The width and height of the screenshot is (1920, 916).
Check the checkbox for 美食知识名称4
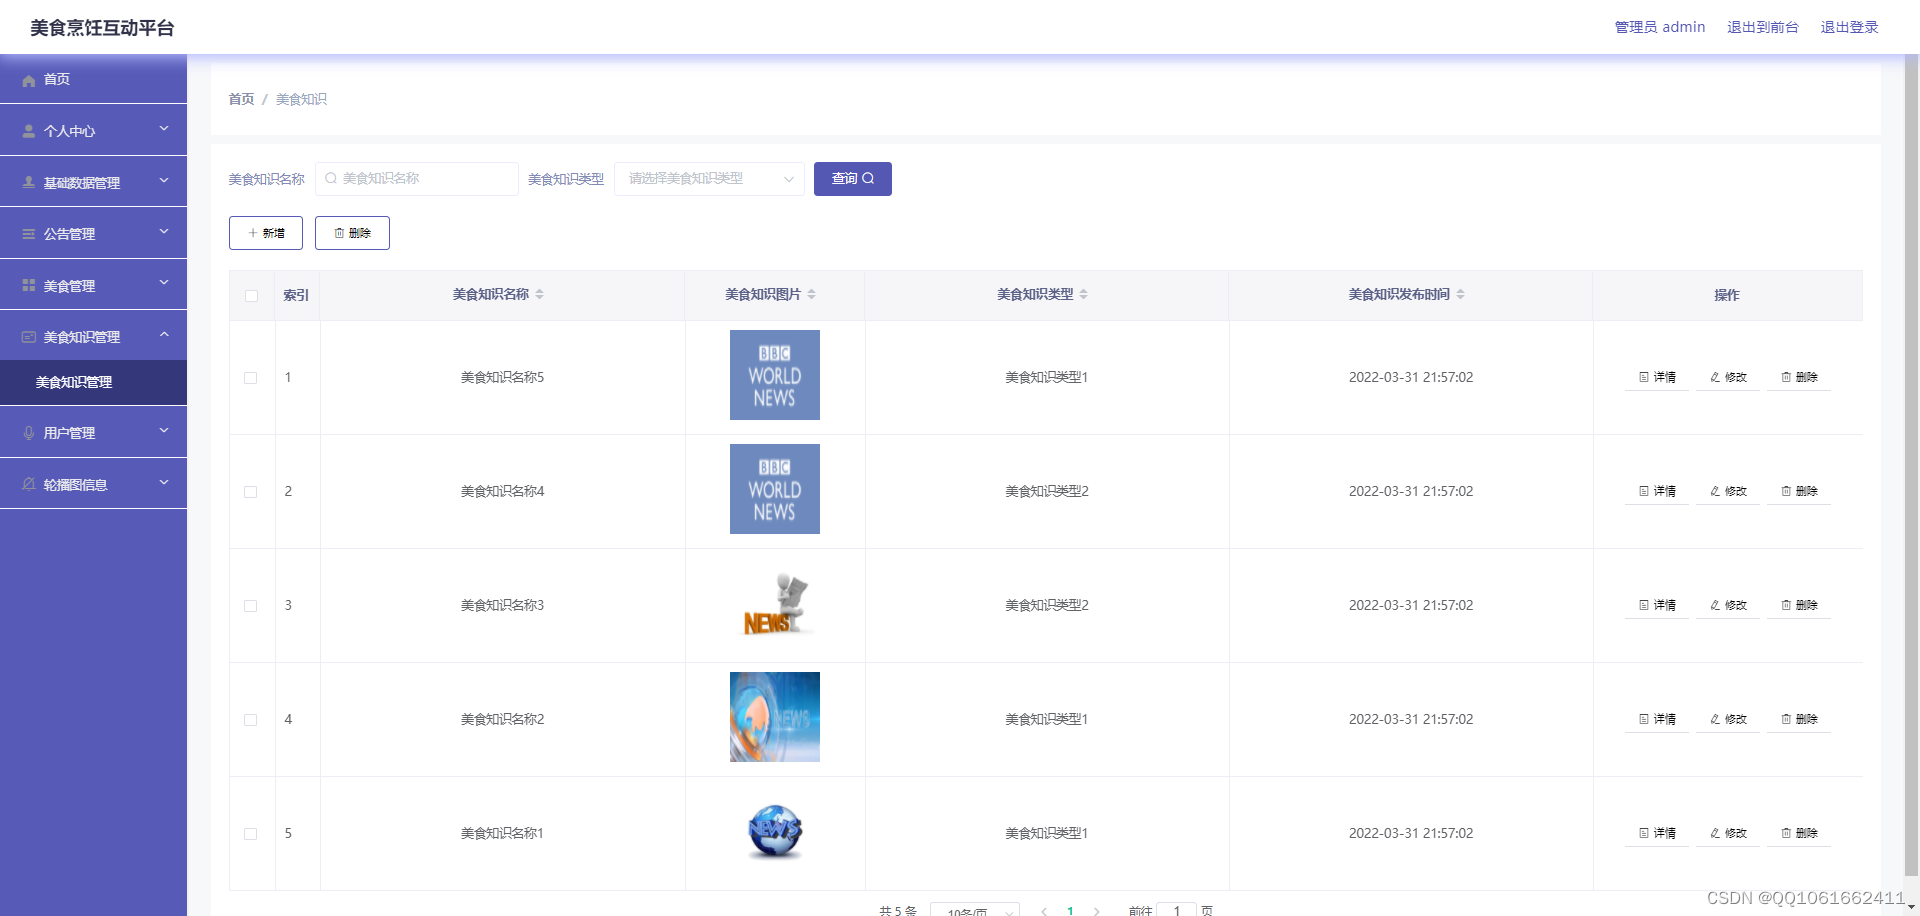[251, 492]
